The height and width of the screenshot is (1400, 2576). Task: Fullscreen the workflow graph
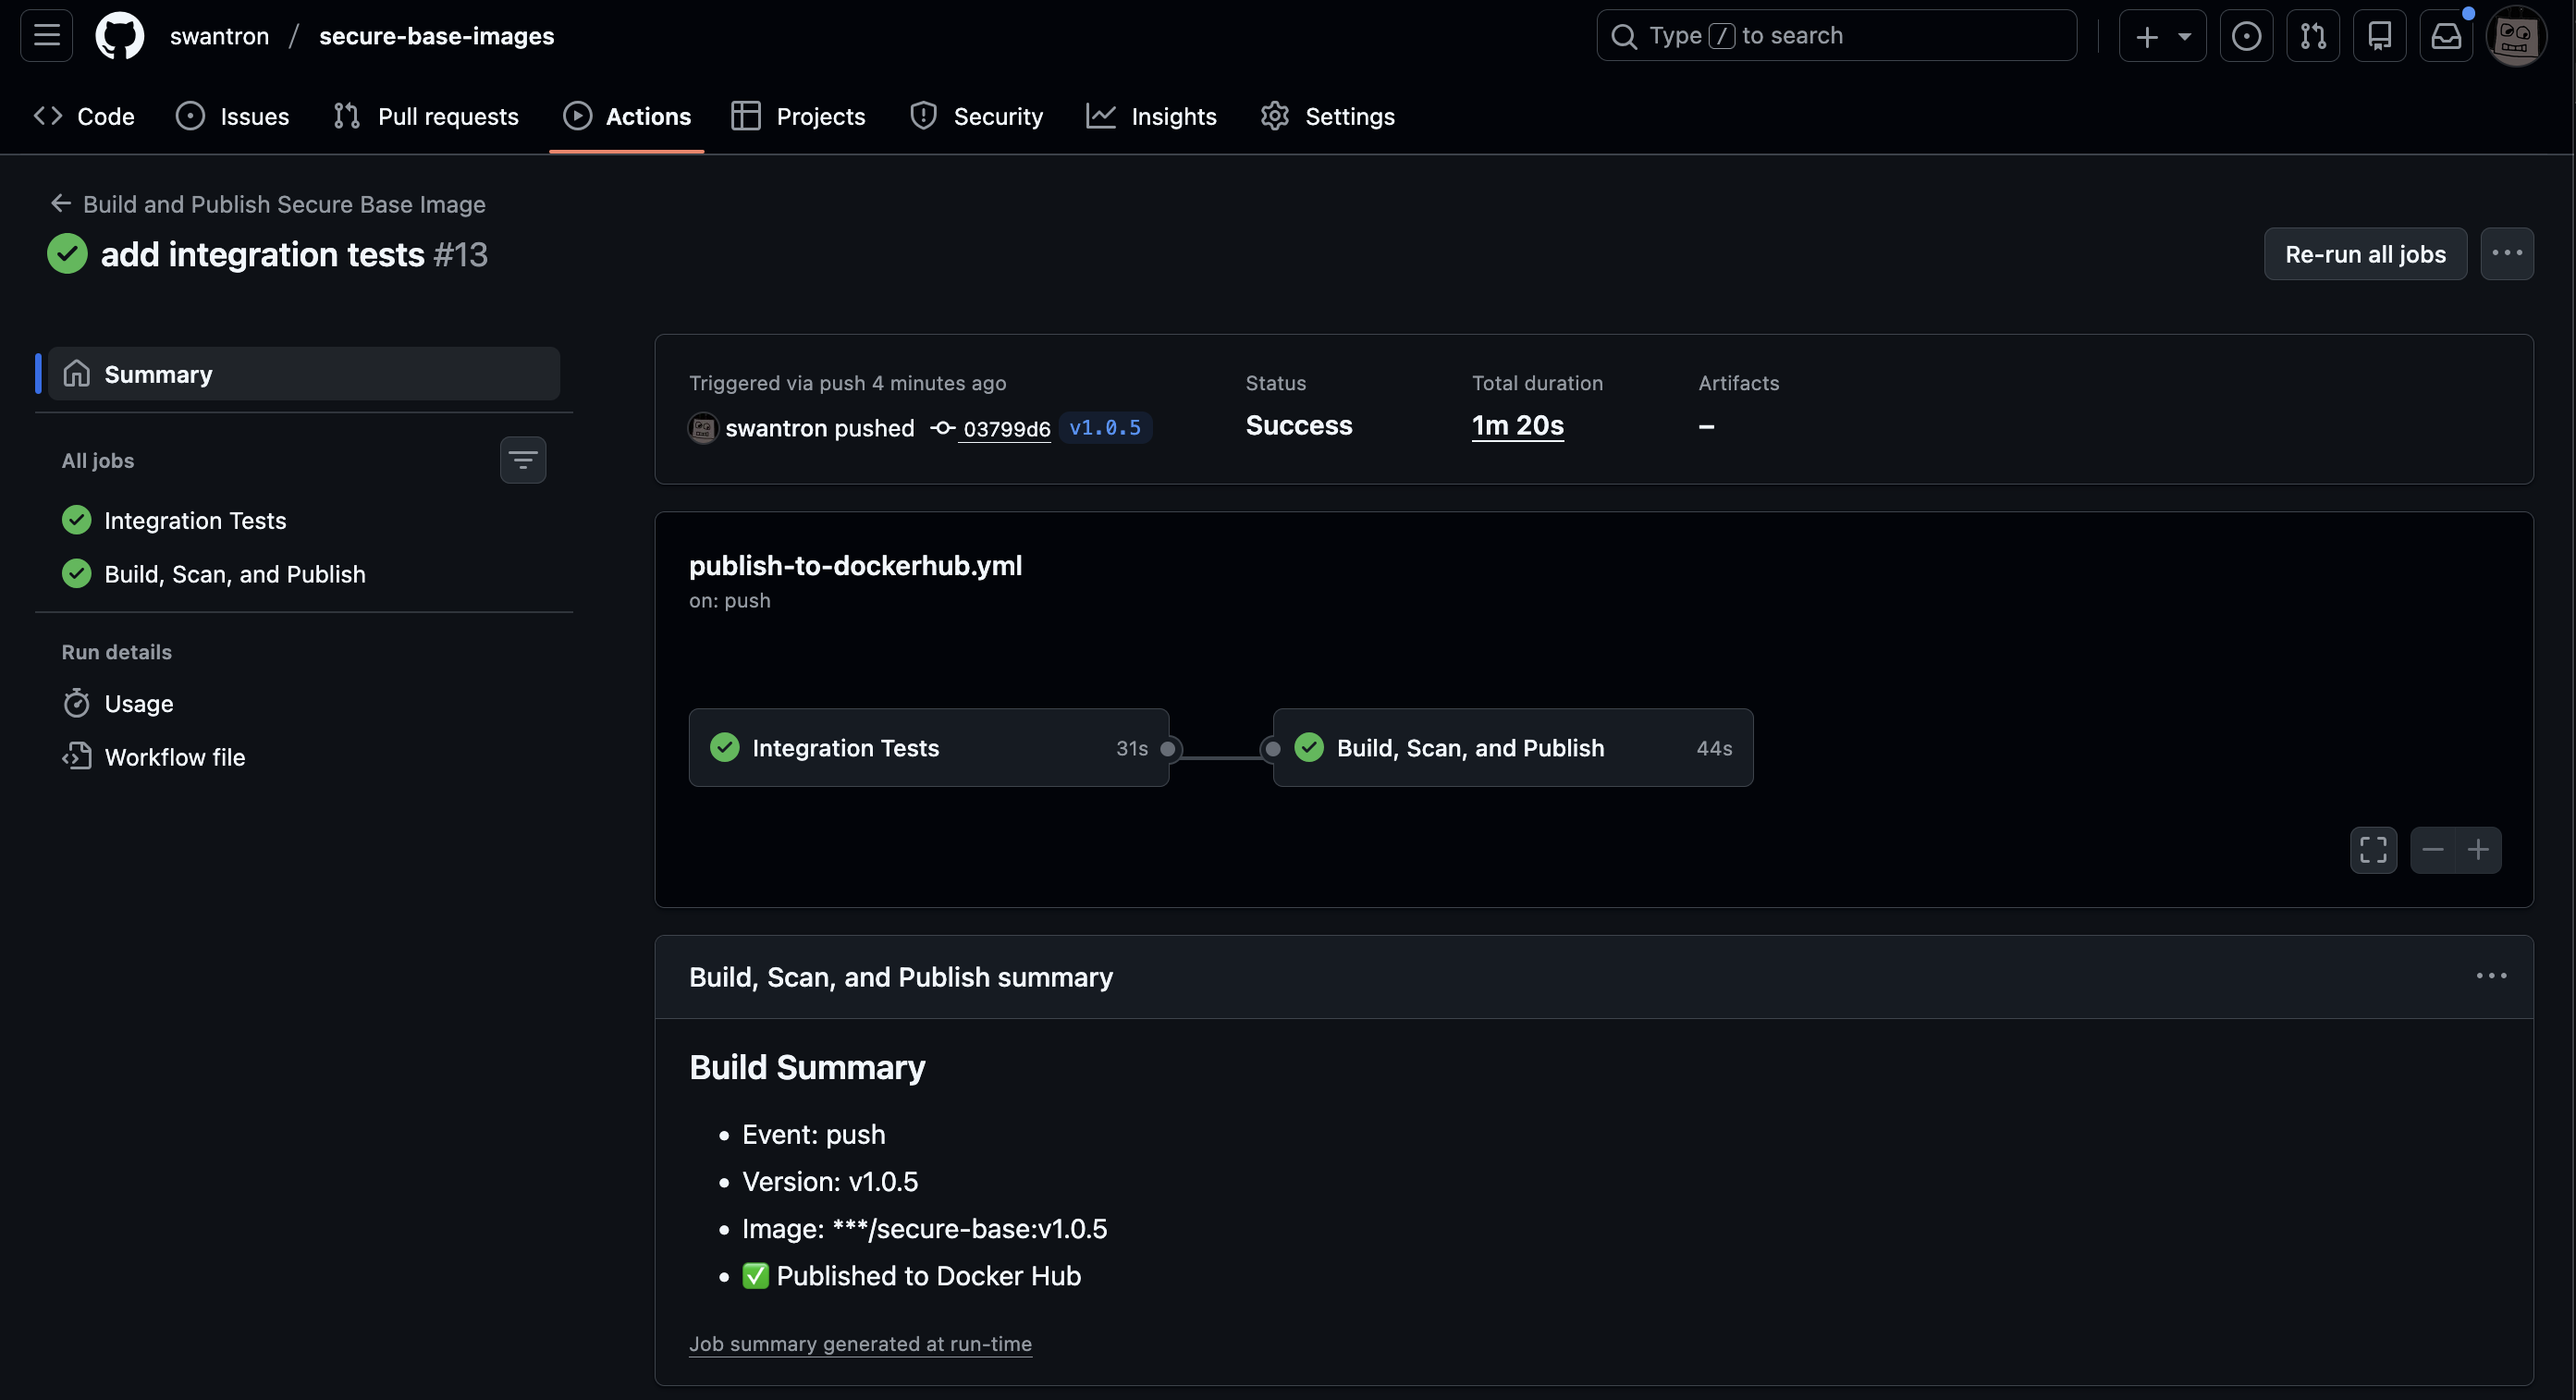[x=2374, y=849]
